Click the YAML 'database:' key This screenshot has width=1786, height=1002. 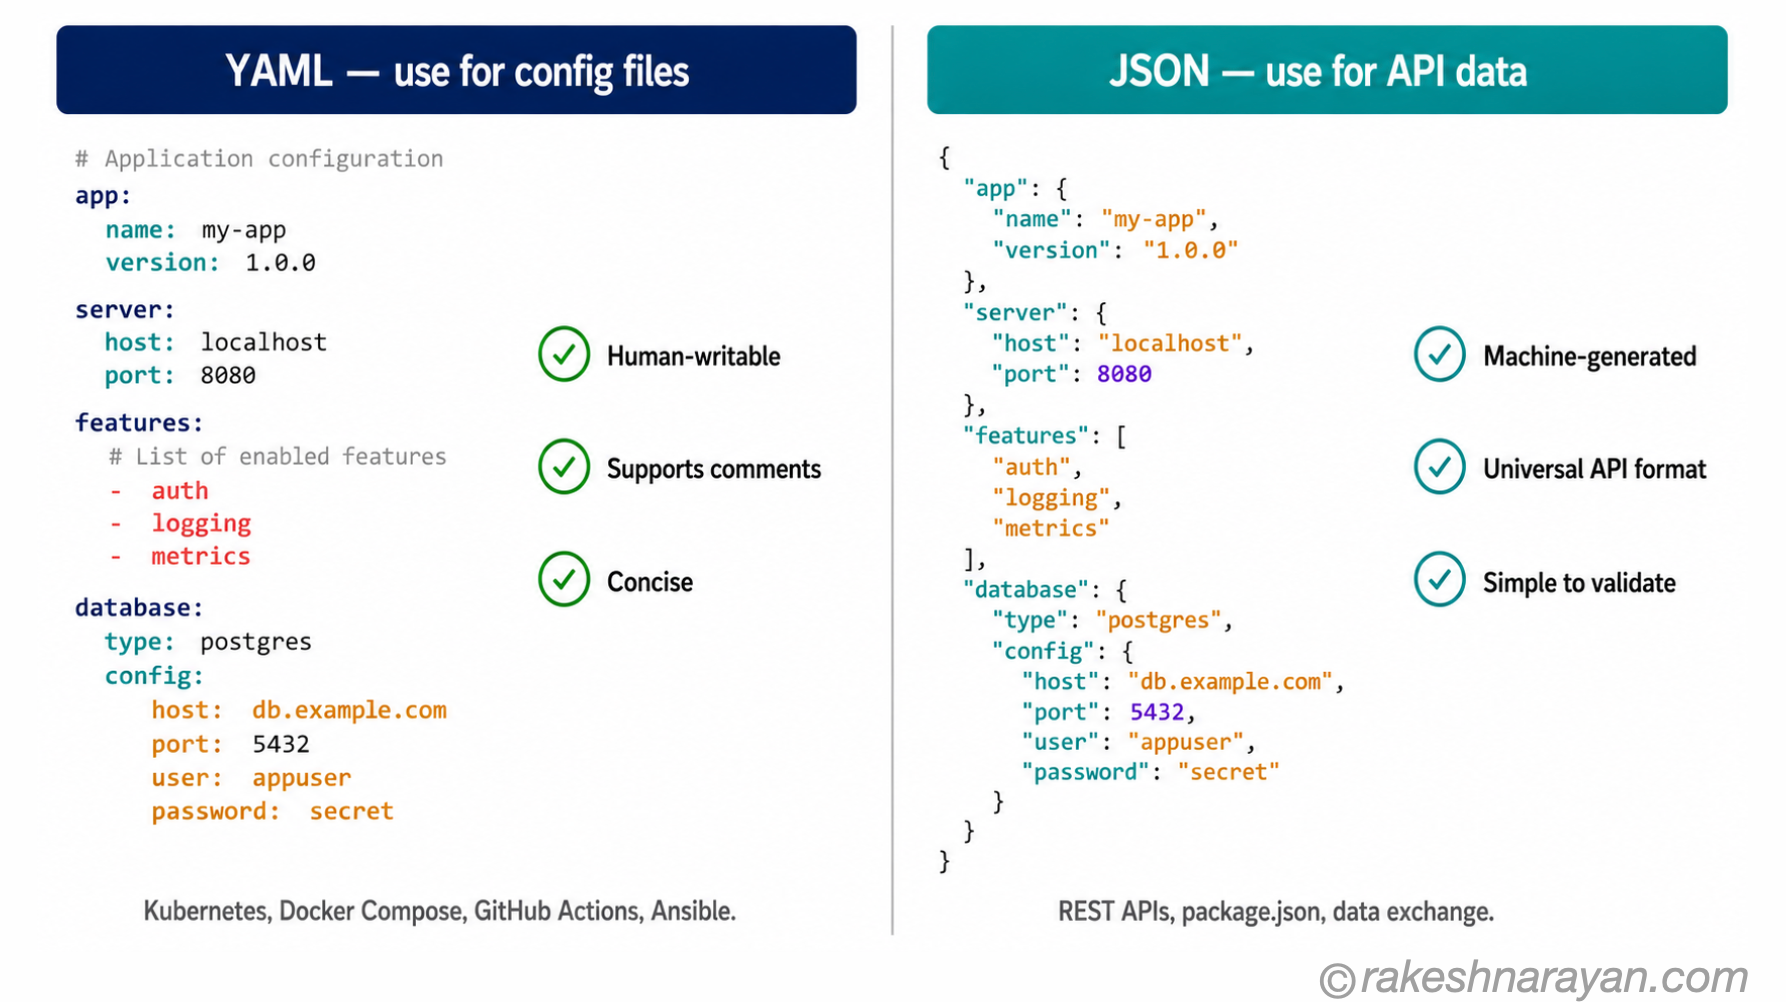[139, 607]
